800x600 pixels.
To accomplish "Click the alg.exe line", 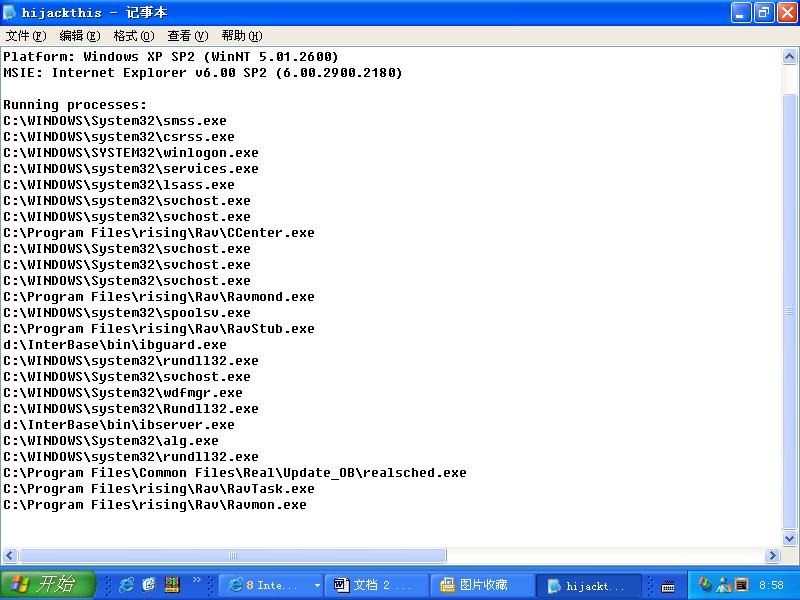I will pos(111,440).
